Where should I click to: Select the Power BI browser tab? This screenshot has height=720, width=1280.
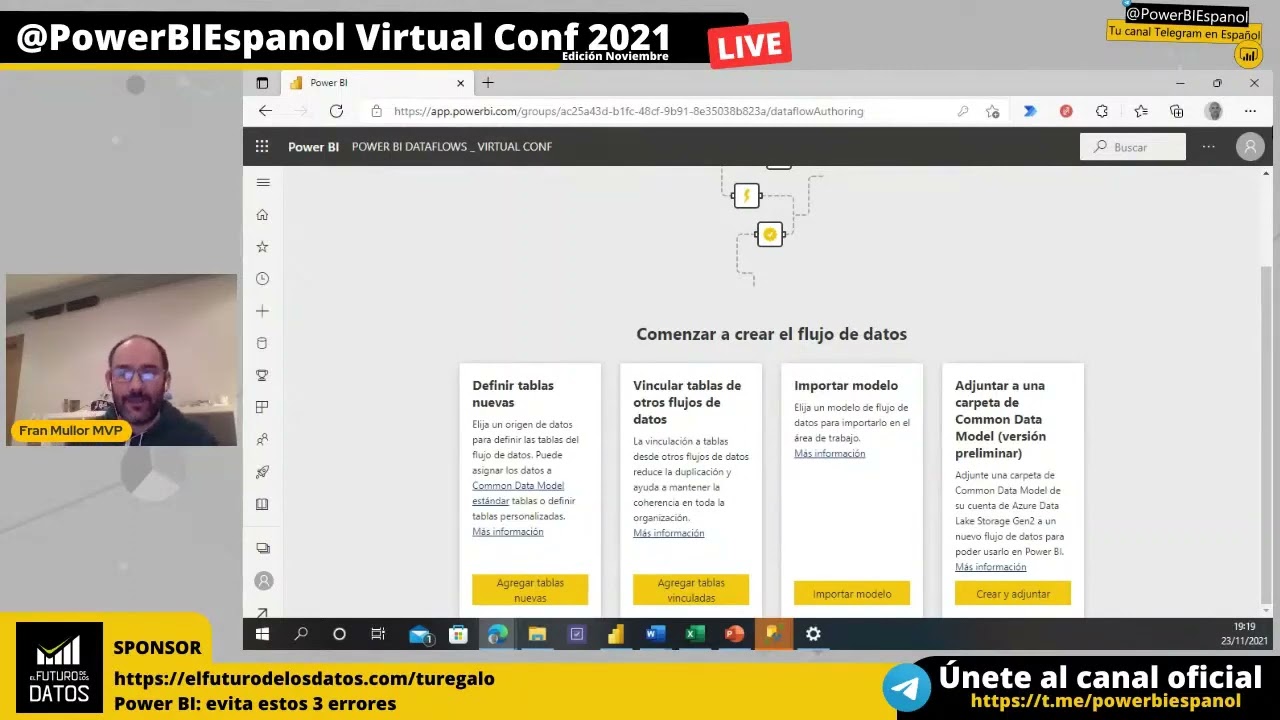coord(377,83)
